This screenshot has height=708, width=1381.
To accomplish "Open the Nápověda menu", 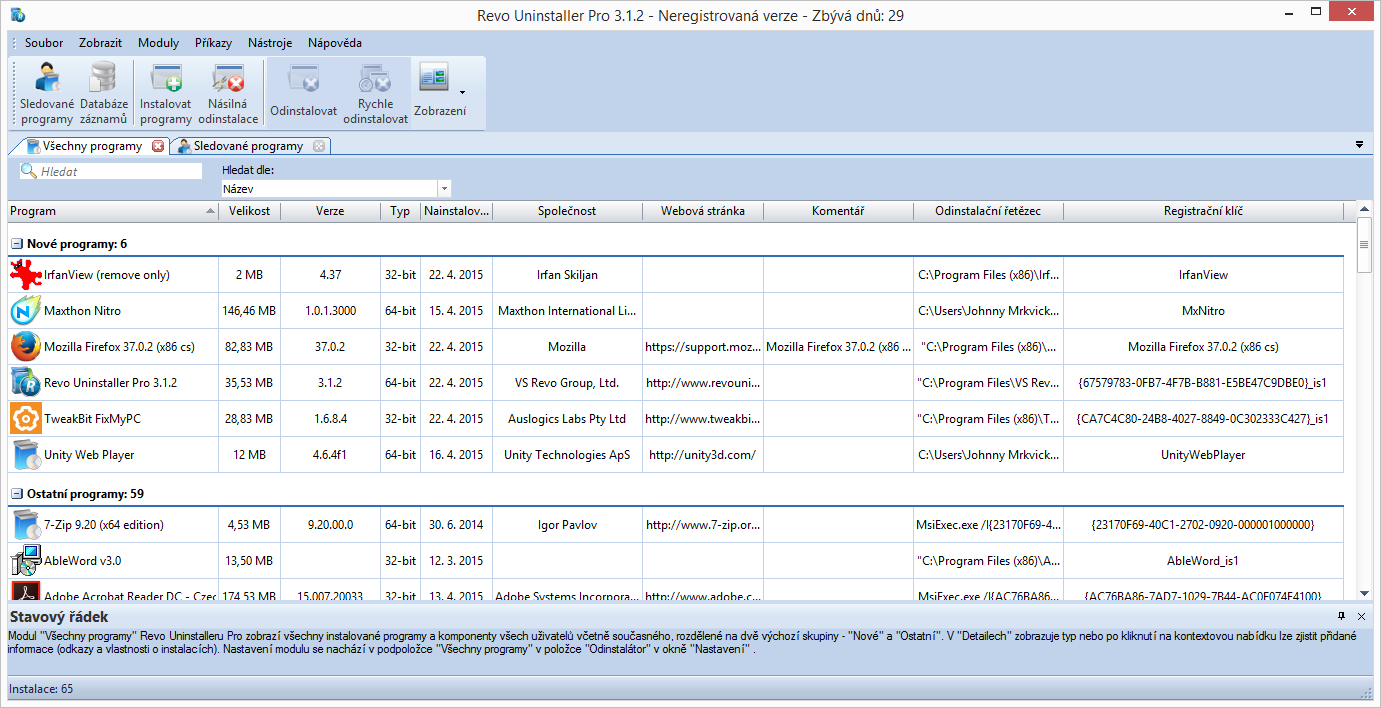I will click(335, 43).
